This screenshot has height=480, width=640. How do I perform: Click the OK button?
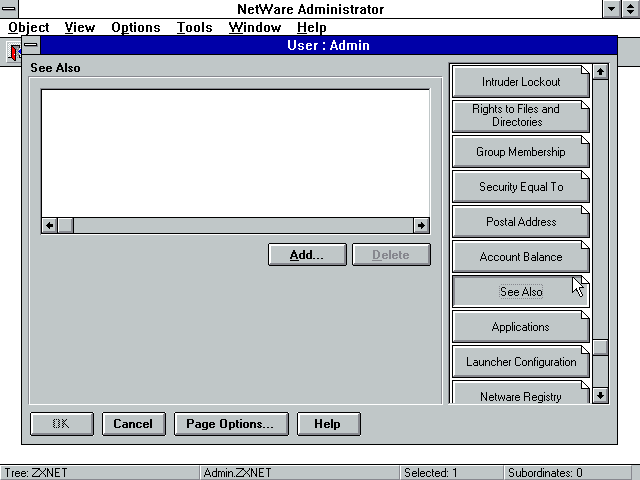pyautogui.click(x=62, y=424)
